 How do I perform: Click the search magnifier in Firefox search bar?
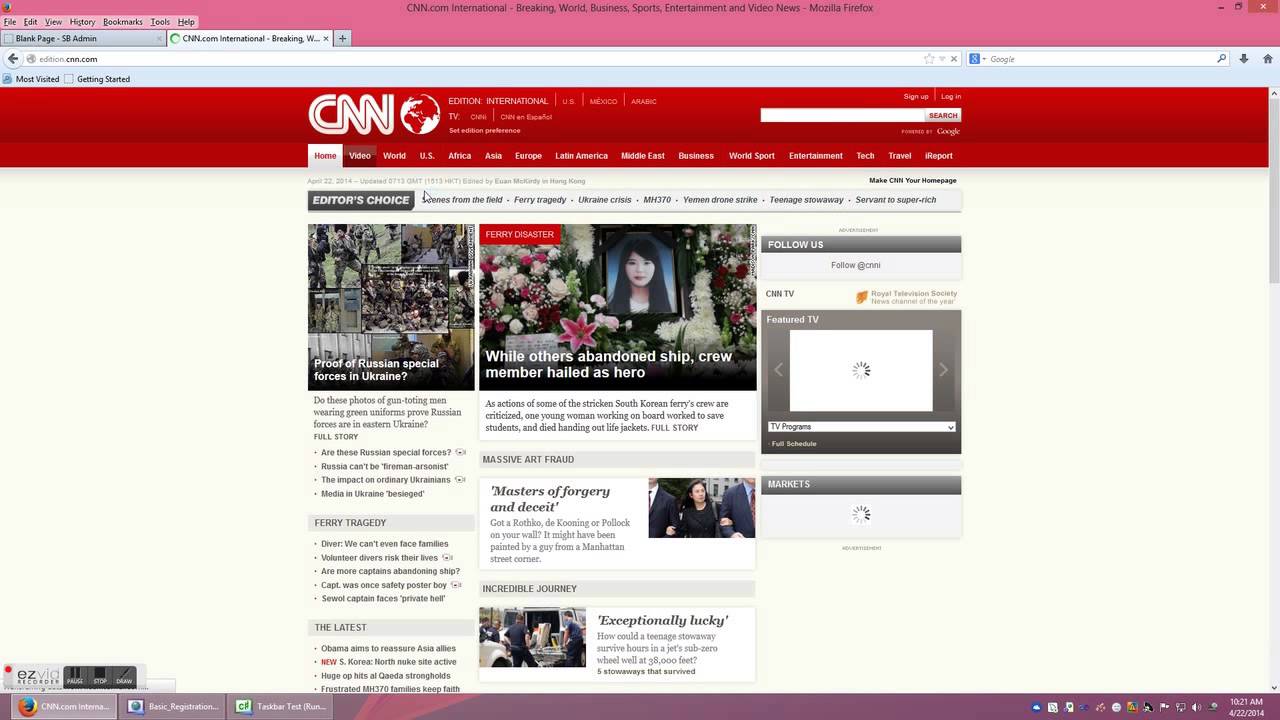pos(1221,59)
